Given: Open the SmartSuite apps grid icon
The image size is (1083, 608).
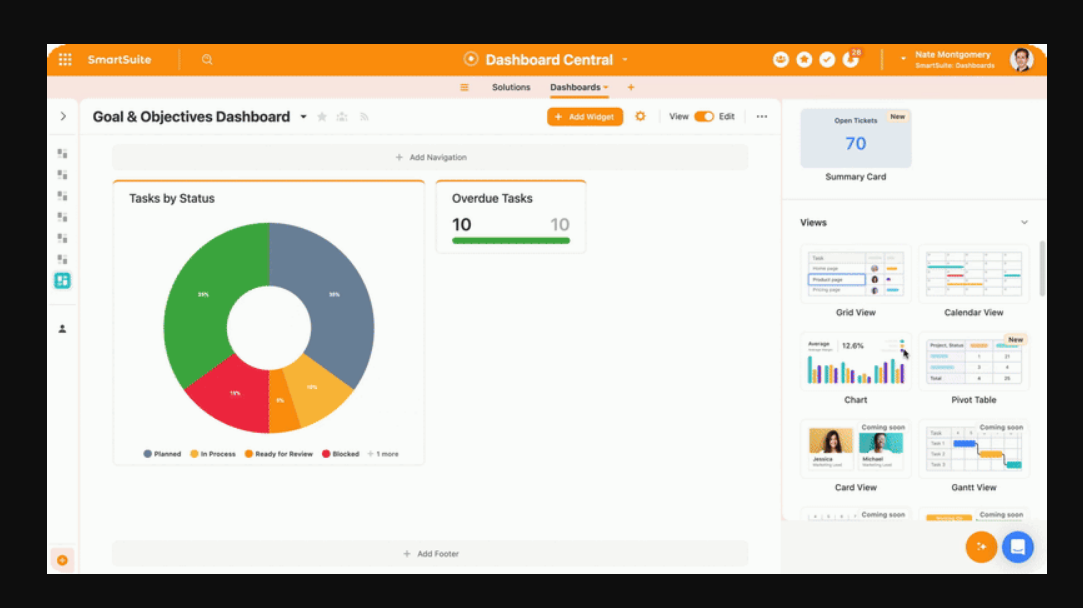Looking at the screenshot, I should click(x=63, y=59).
